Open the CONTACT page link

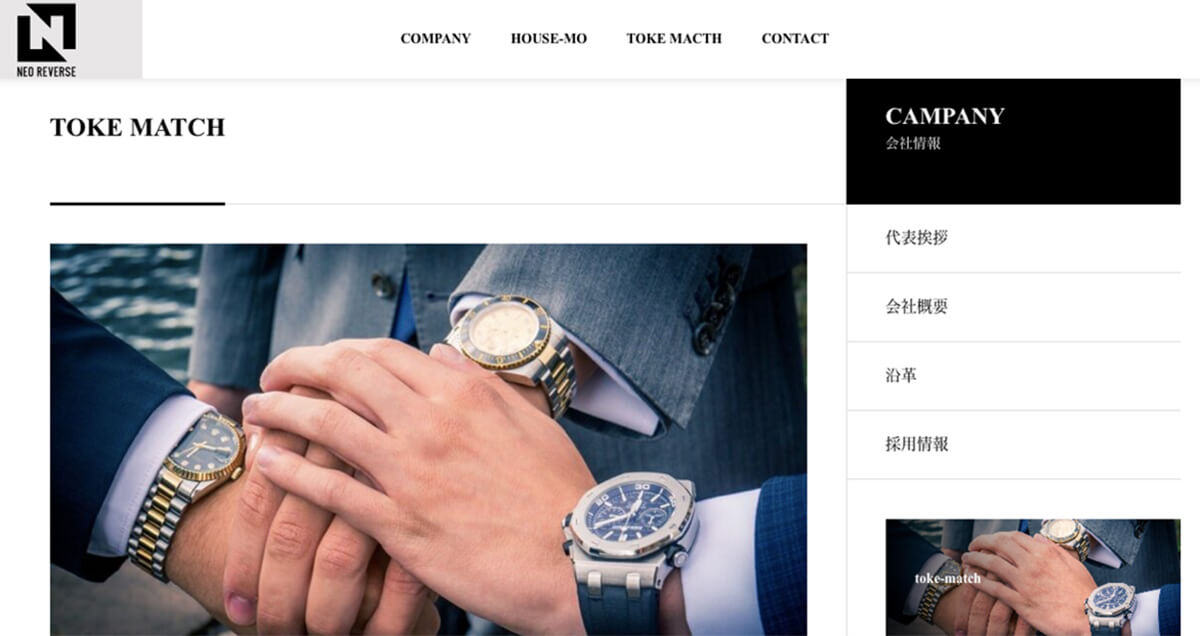point(795,39)
